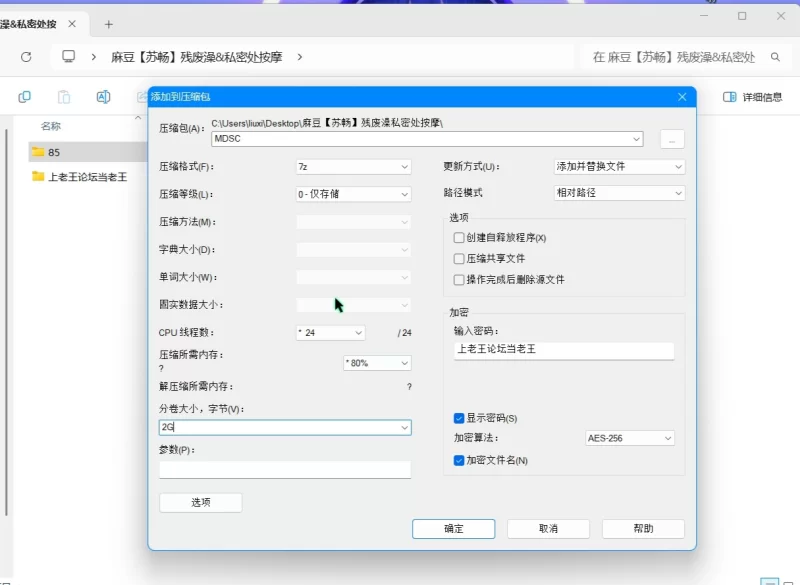Click the folder name in address breadcrumb
This screenshot has width=800, height=585.
pos(196,57)
